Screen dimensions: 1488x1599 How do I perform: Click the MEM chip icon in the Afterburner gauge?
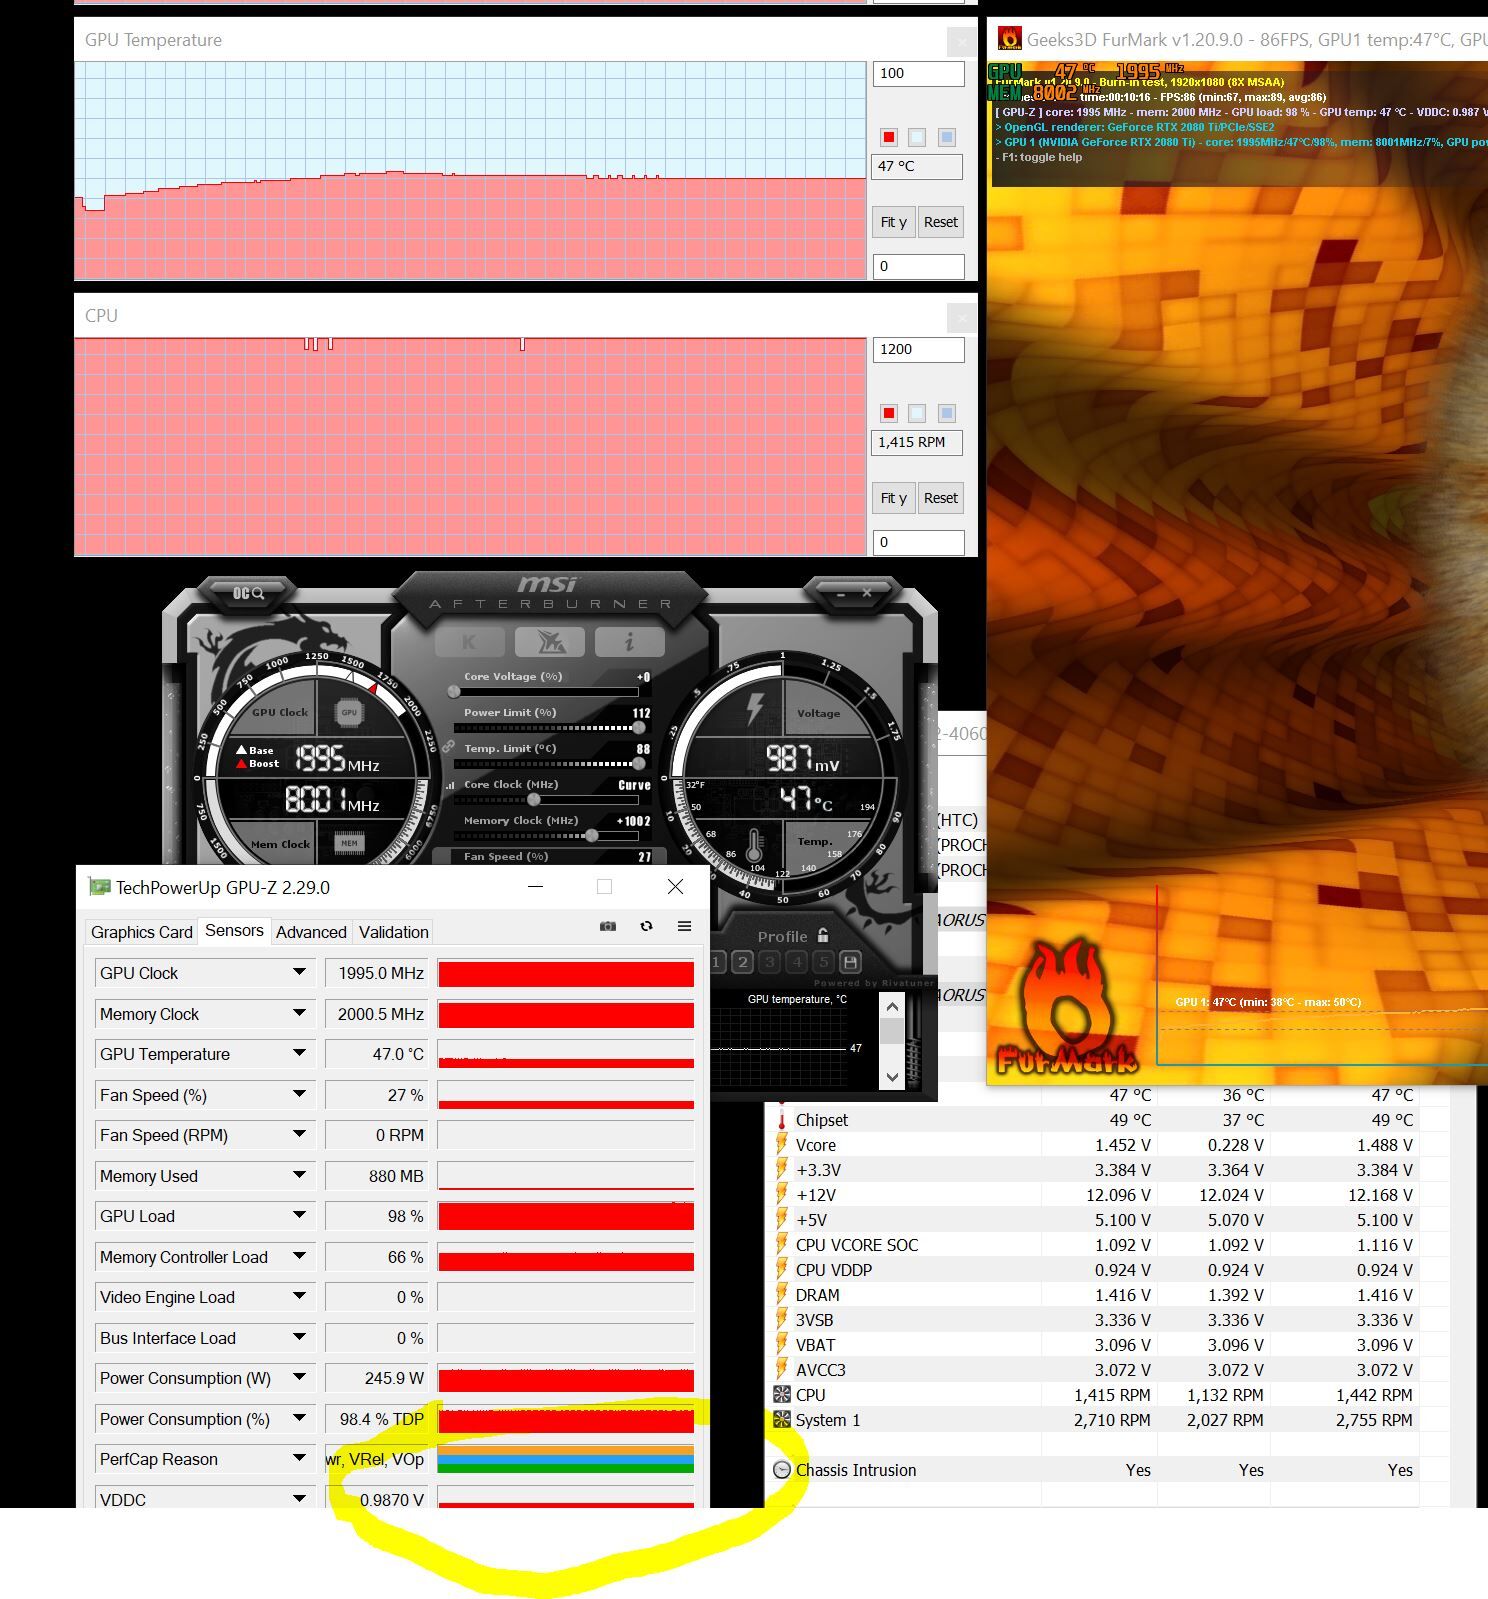tap(349, 843)
